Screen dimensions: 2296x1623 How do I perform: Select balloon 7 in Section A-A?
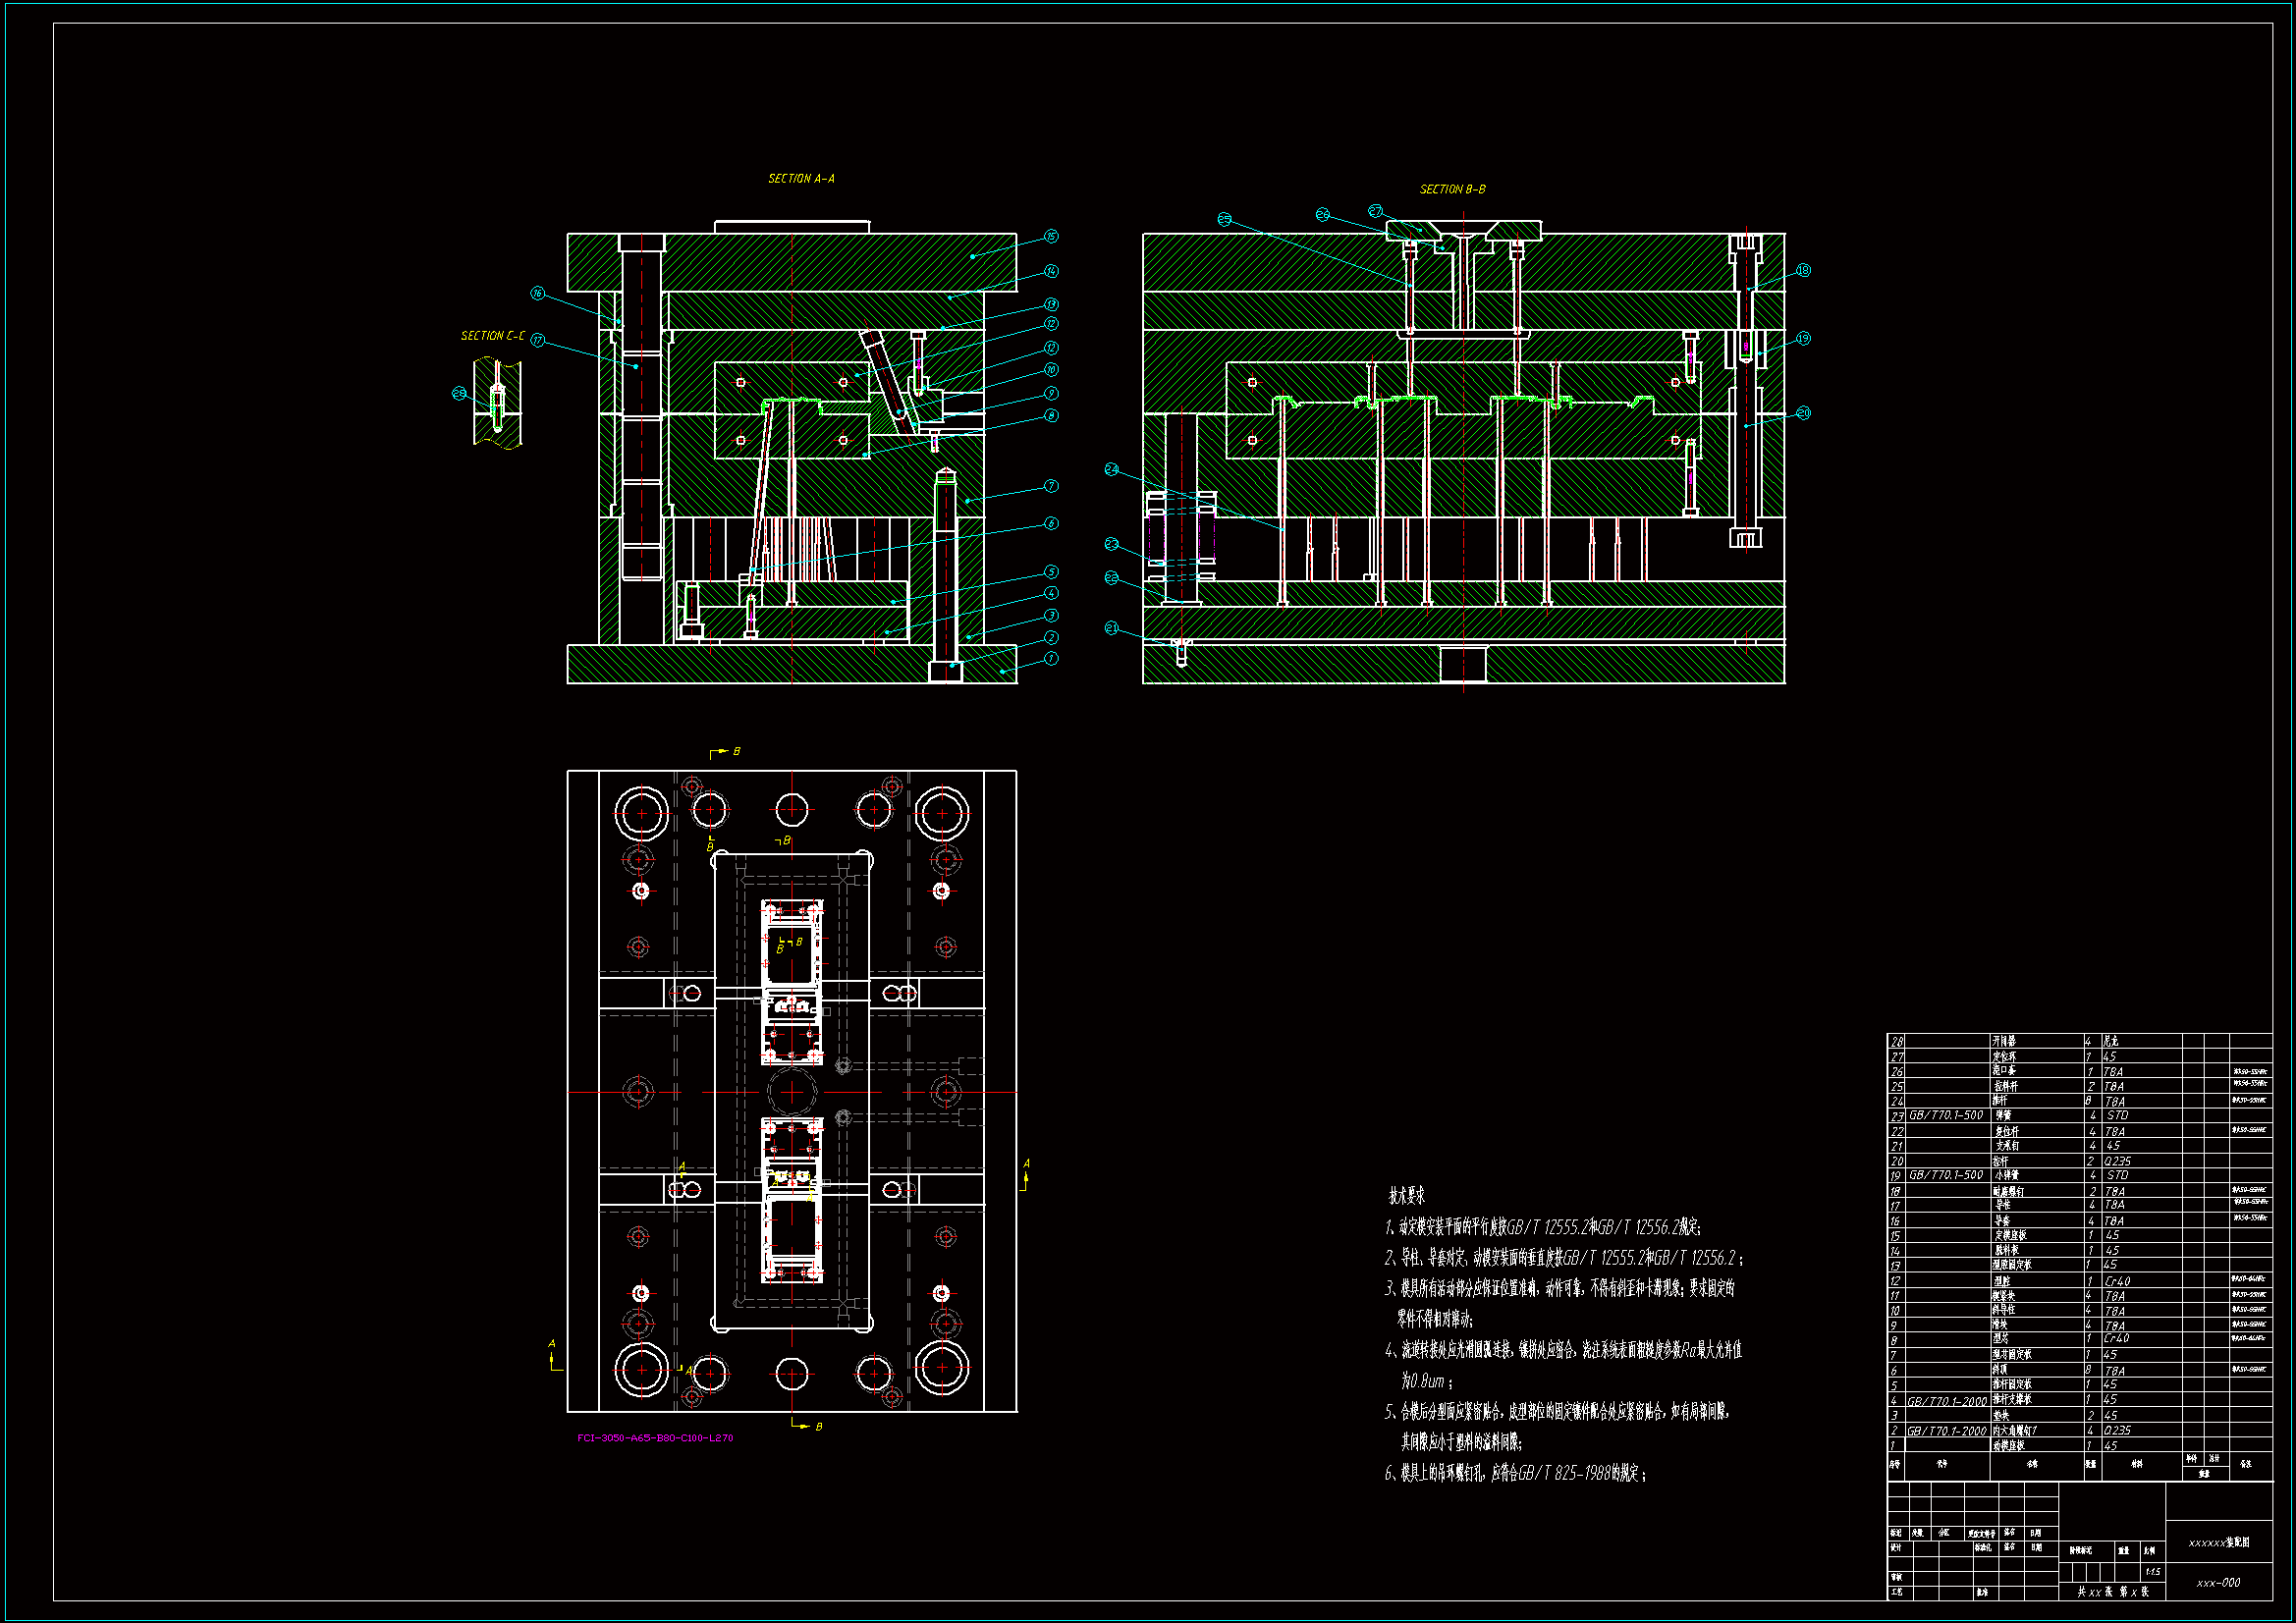point(1051,486)
